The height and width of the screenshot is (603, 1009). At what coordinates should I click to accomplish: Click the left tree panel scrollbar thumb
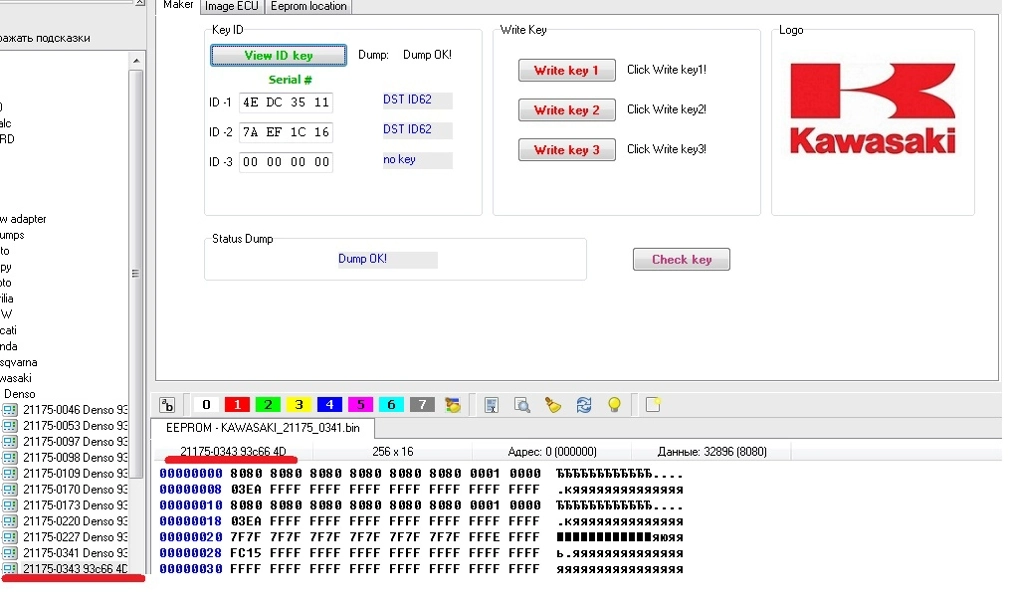click(x=136, y=274)
